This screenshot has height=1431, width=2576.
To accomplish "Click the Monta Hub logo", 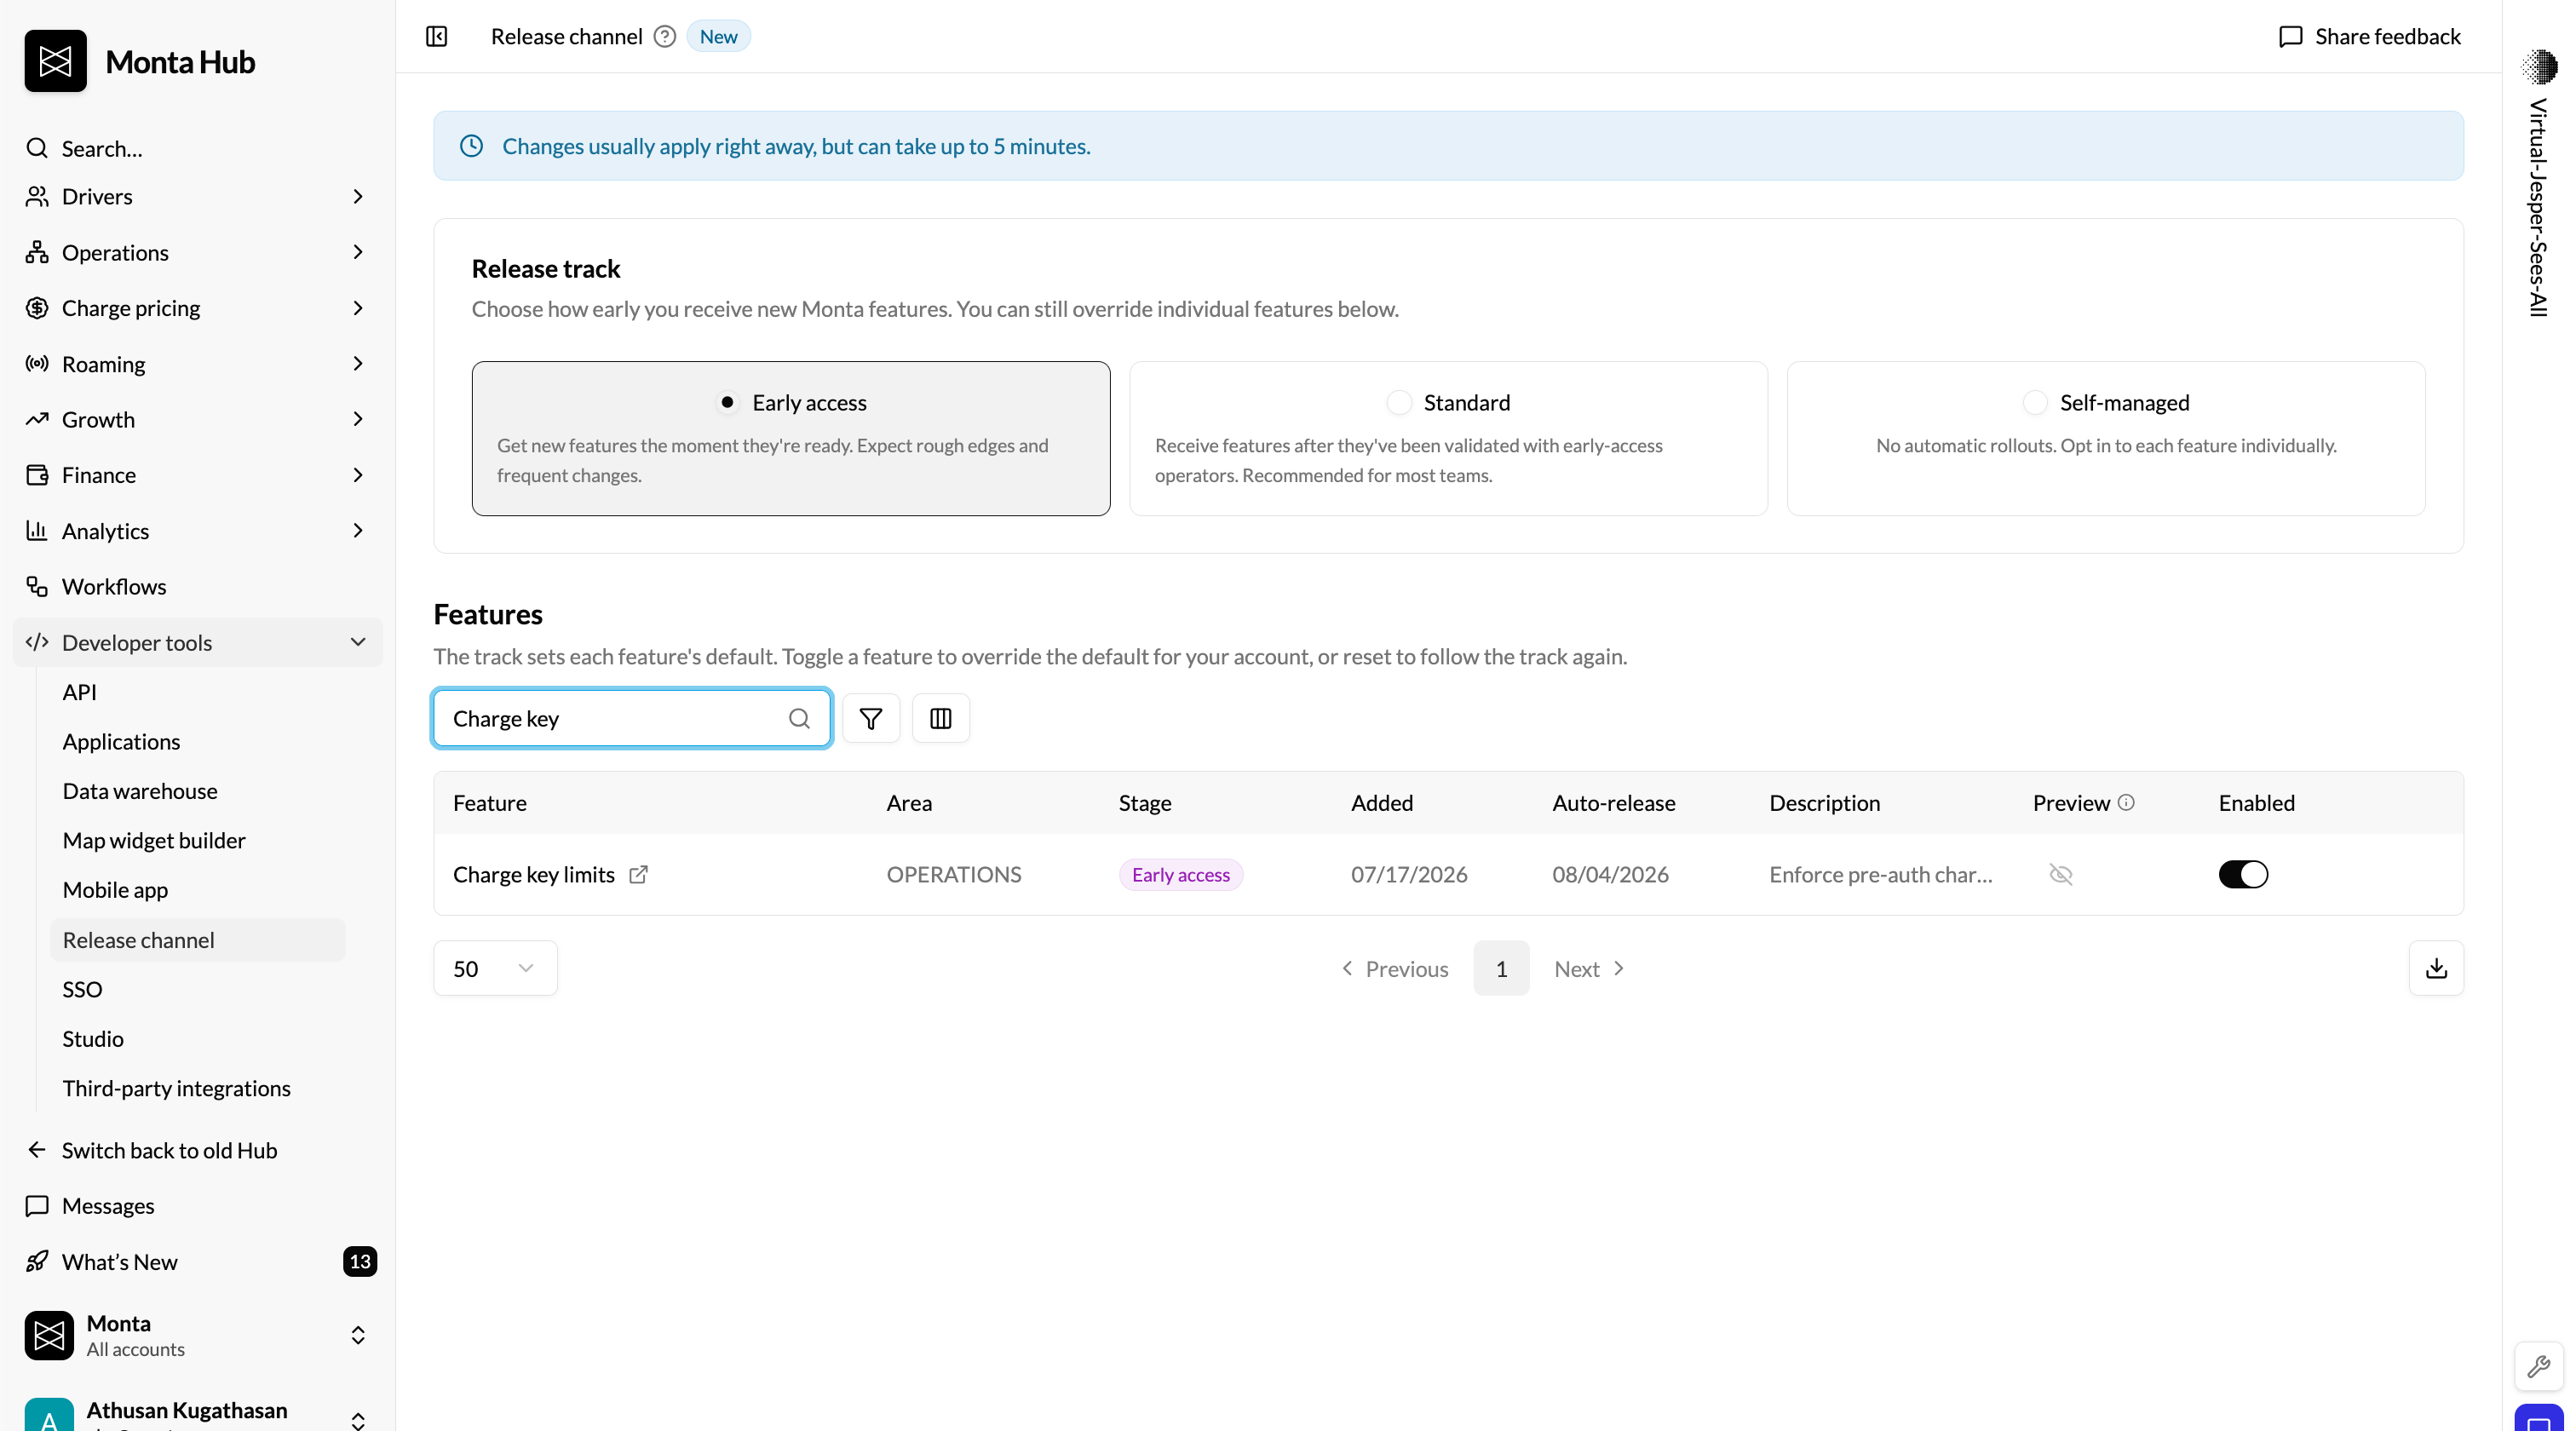I will click(x=56, y=61).
